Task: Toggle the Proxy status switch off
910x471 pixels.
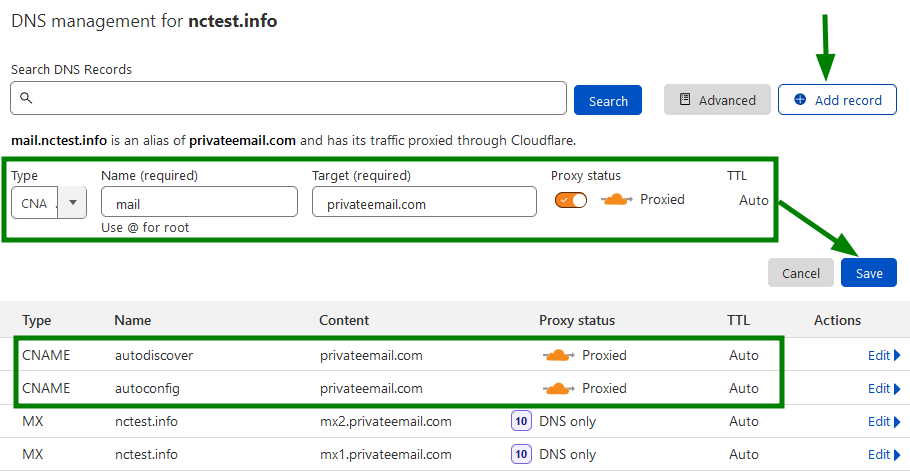Action: (571, 200)
